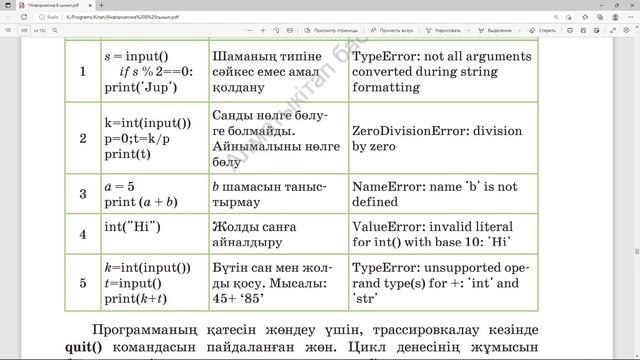Click the text 'ValueError: invalid literal for int()'
This screenshot has height=360, width=640.
432,234
